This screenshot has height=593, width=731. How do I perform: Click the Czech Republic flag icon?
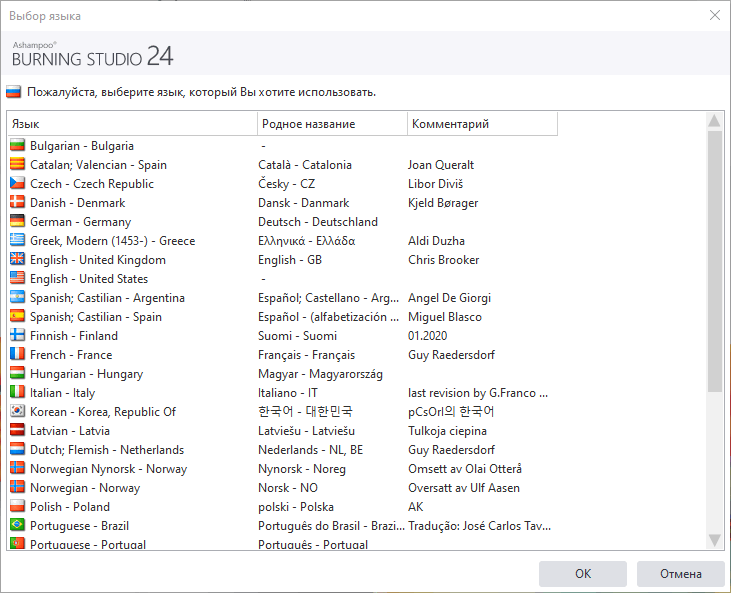point(17,184)
